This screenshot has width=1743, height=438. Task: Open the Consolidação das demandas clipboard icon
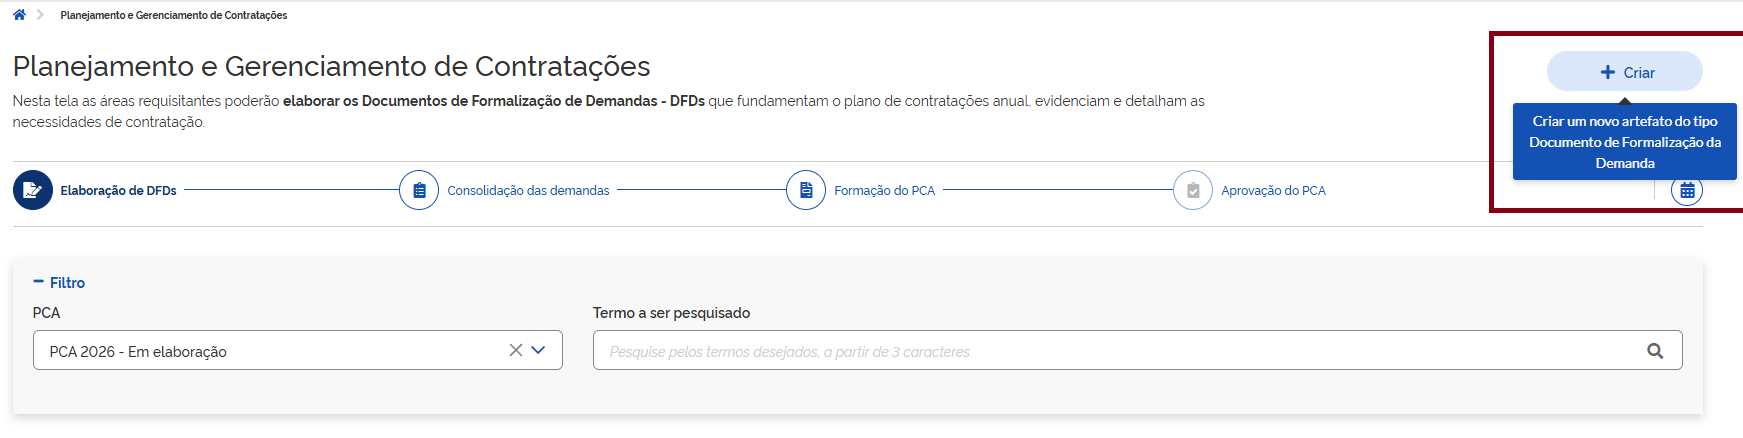[x=419, y=190]
